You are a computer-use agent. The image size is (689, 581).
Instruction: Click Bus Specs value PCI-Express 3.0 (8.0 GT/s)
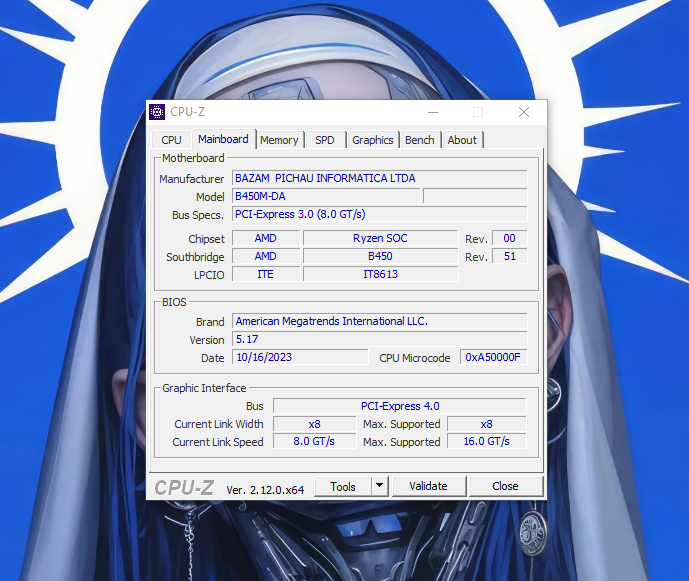point(380,214)
